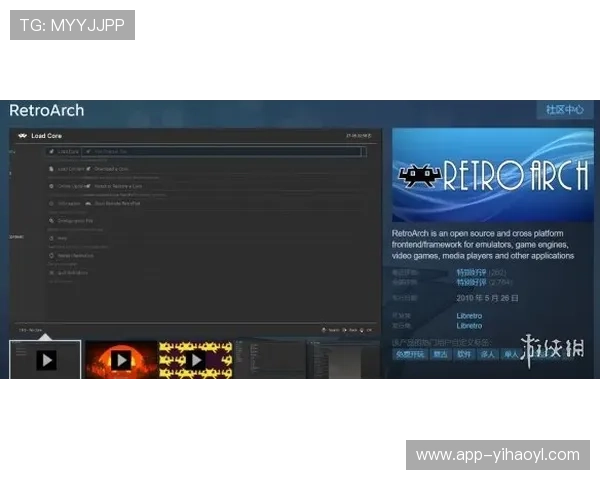Screen dimensions: 600x480
Task: Click the Configuration File wrench icon
Action: click(x=50, y=220)
